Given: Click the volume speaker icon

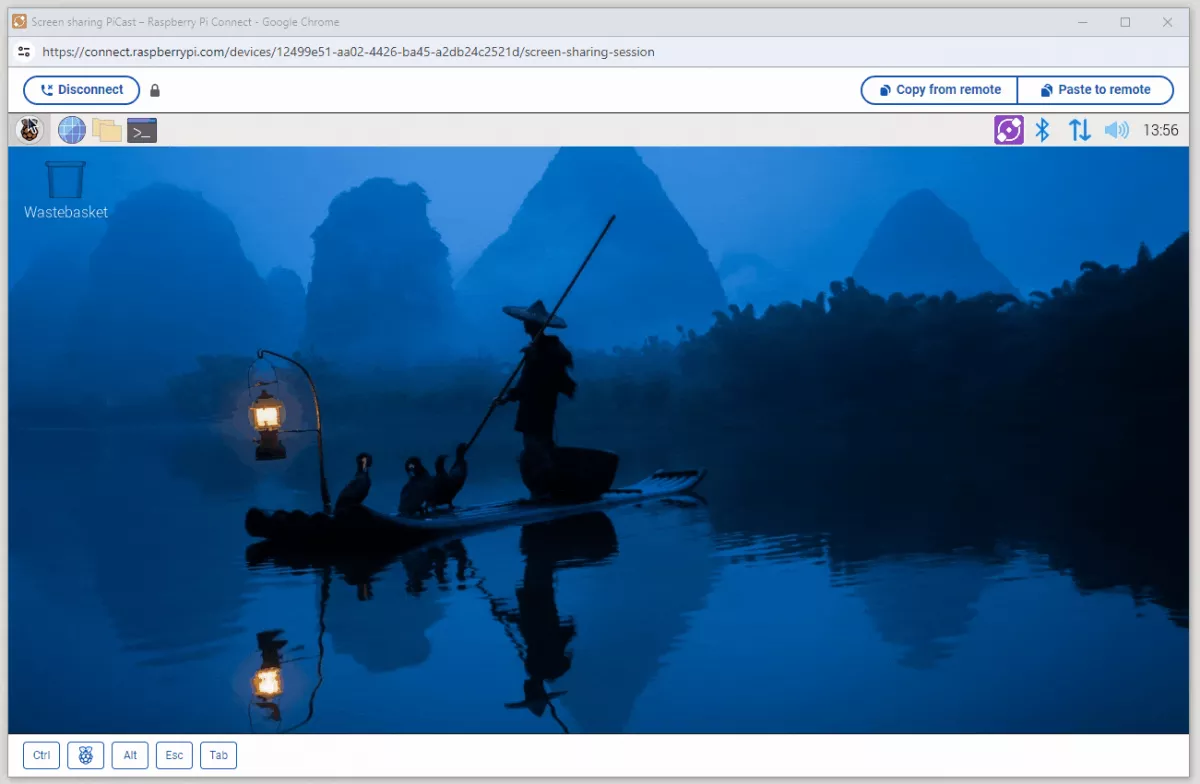Looking at the screenshot, I should coord(1116,130).
